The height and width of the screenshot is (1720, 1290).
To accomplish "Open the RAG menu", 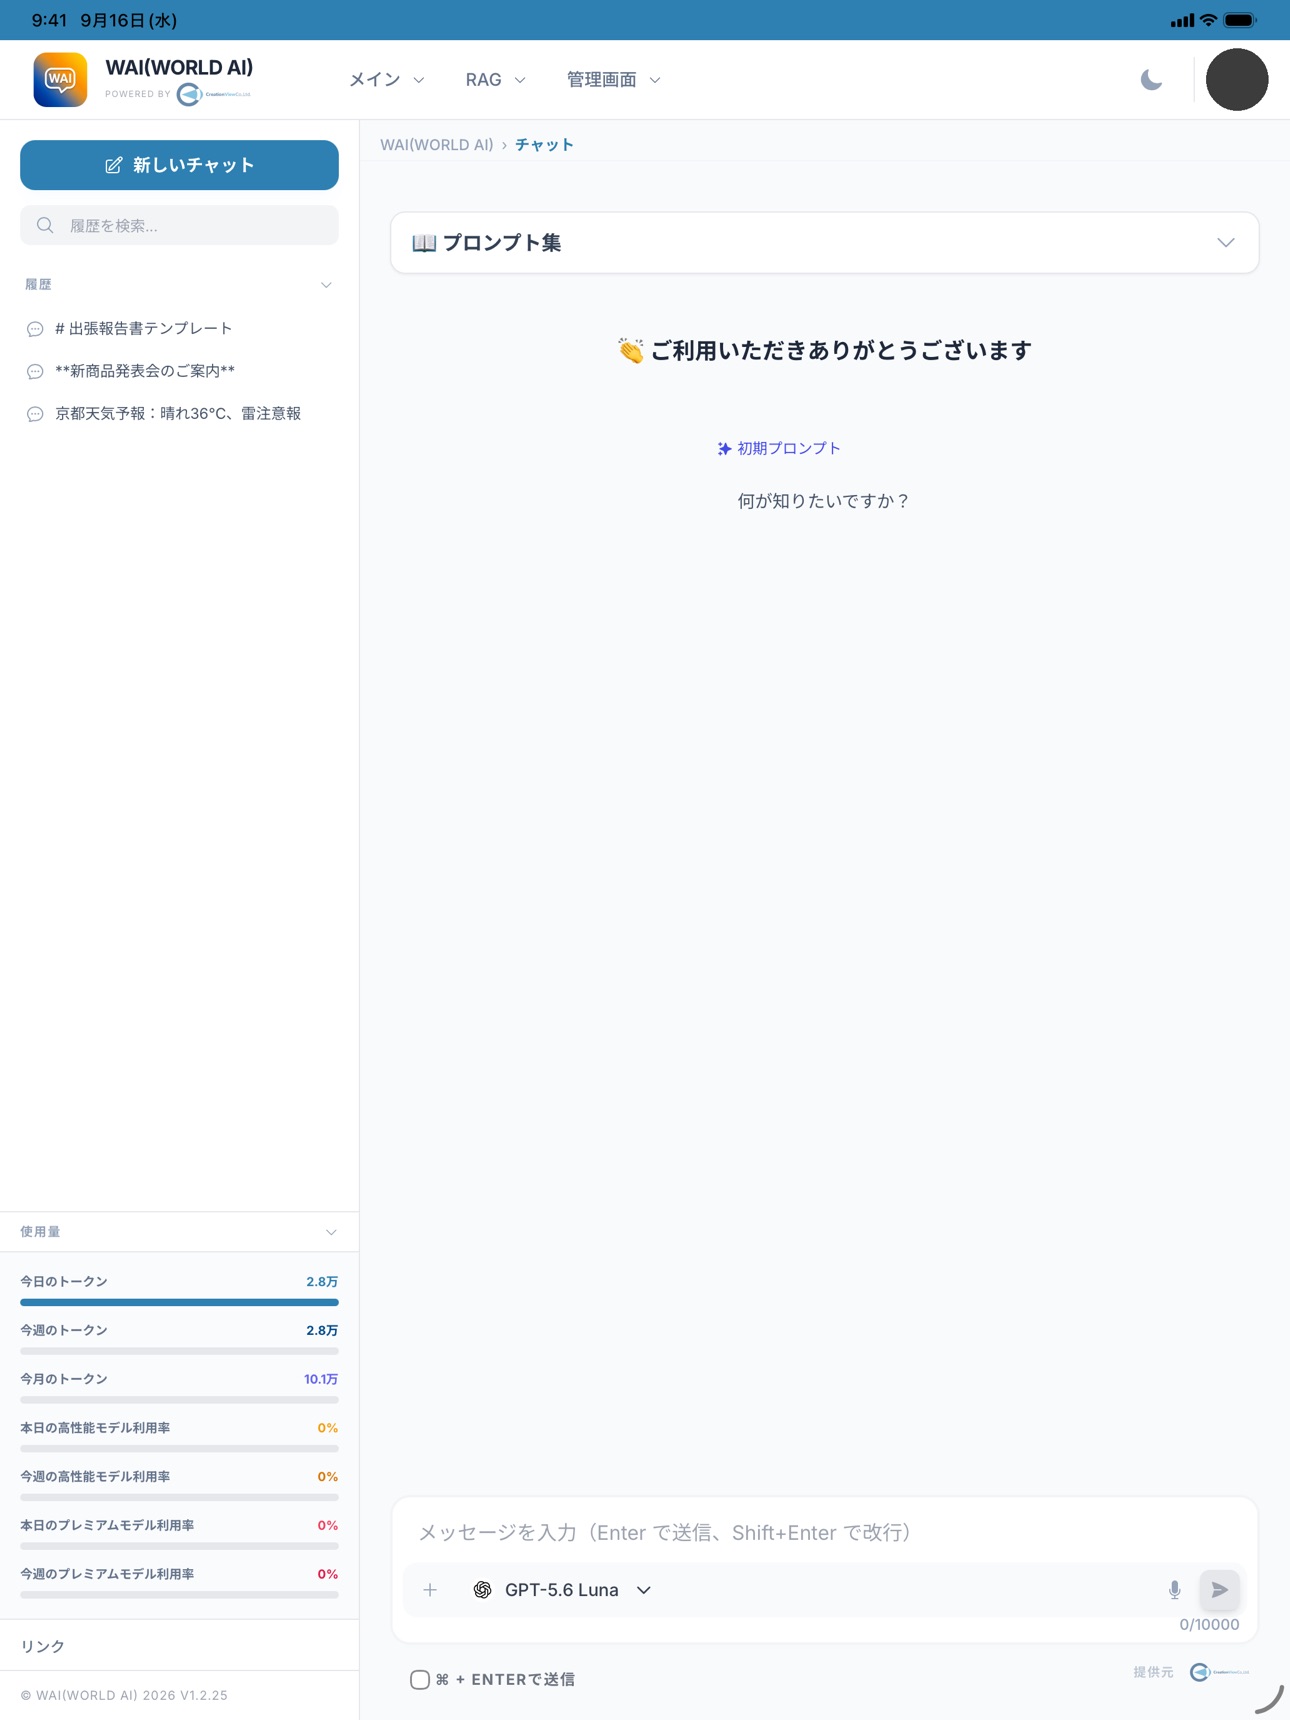I will [x=495, y=80].
